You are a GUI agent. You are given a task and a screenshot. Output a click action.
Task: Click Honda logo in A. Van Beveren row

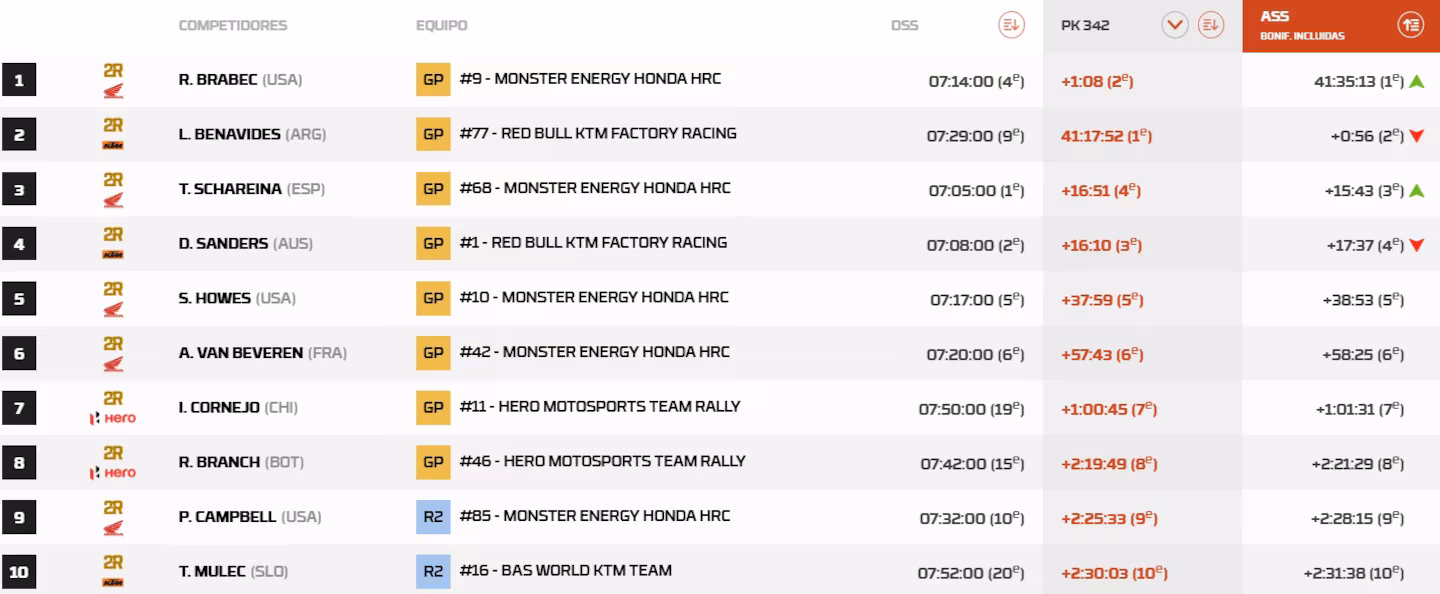click(x=113, y=365)
